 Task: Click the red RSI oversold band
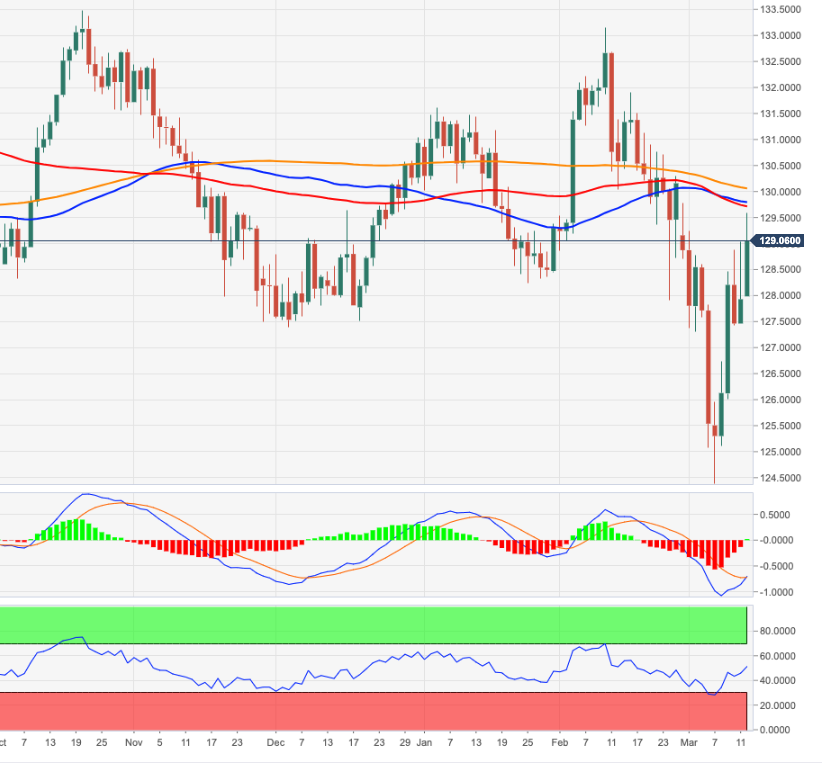(x=373, y=711)
